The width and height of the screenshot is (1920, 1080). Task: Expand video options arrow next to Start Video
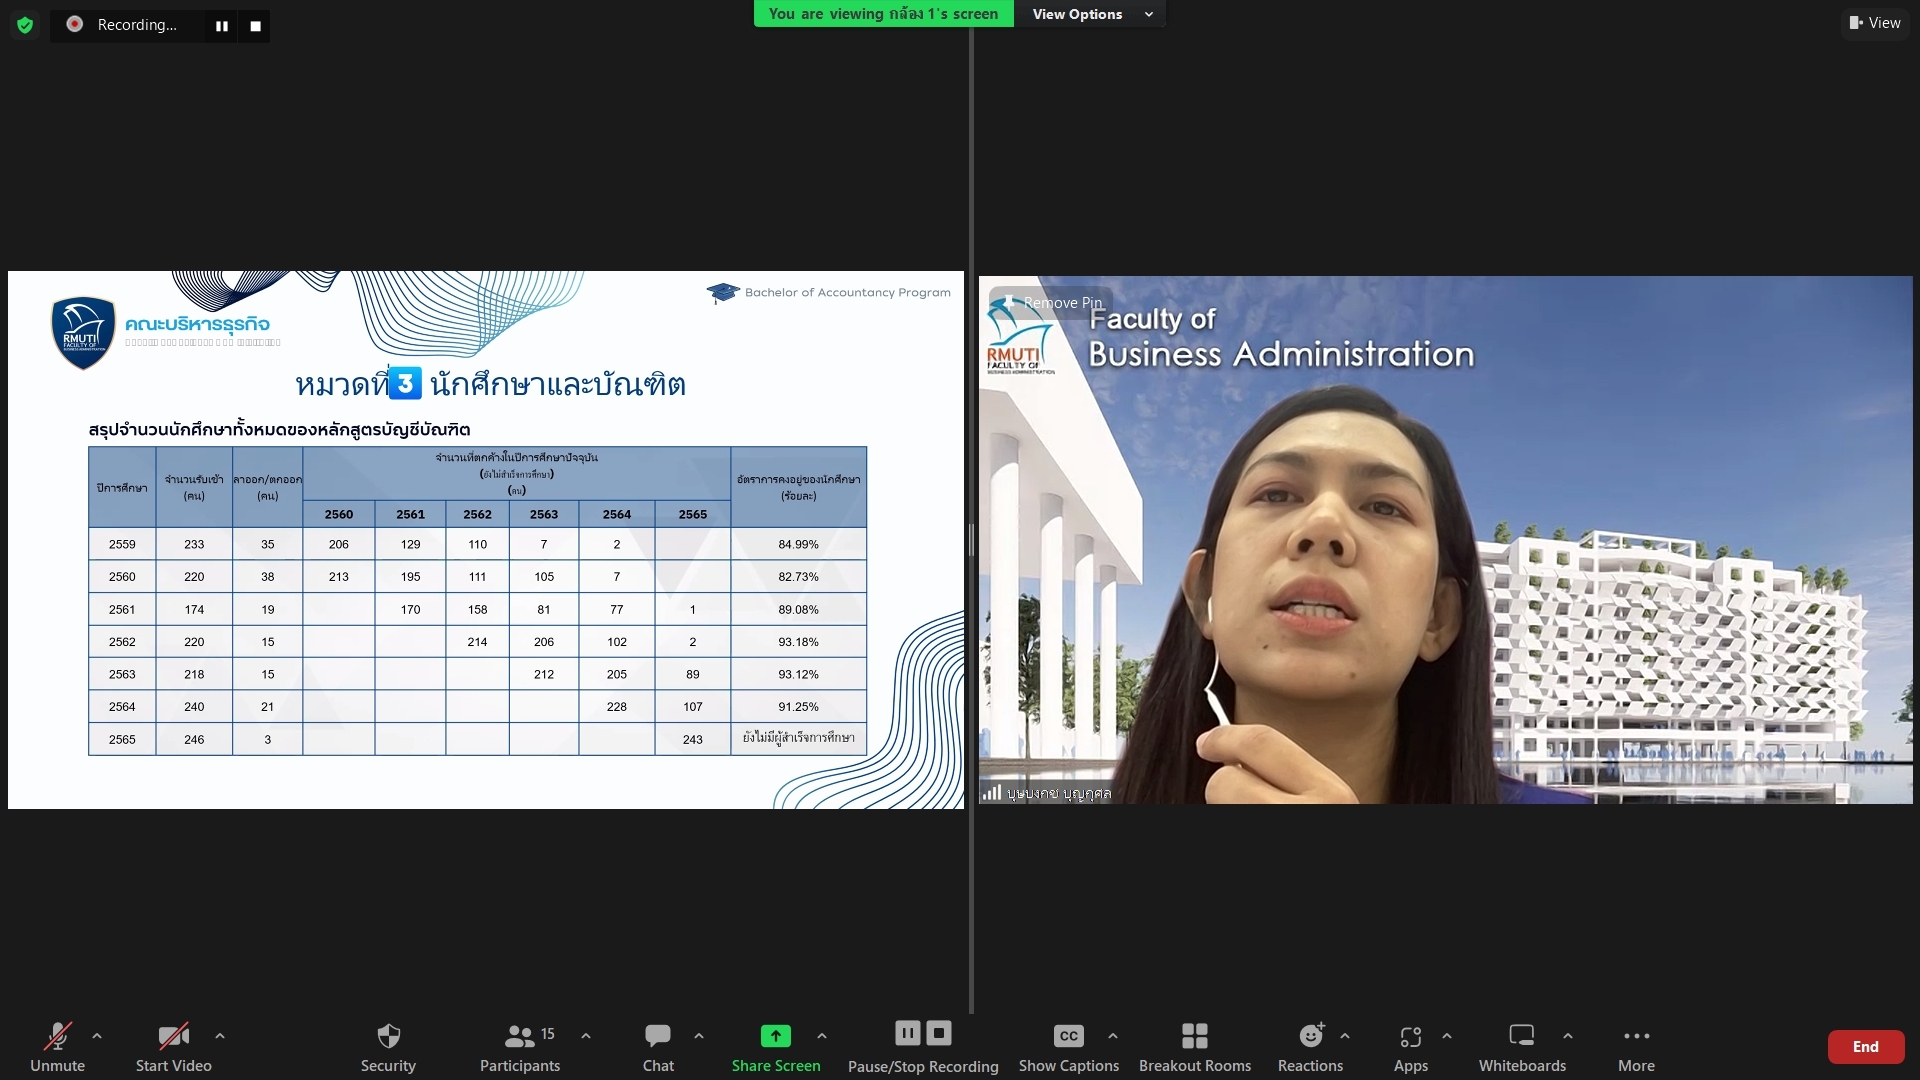pyautogui.click(x=220, y=1036)
